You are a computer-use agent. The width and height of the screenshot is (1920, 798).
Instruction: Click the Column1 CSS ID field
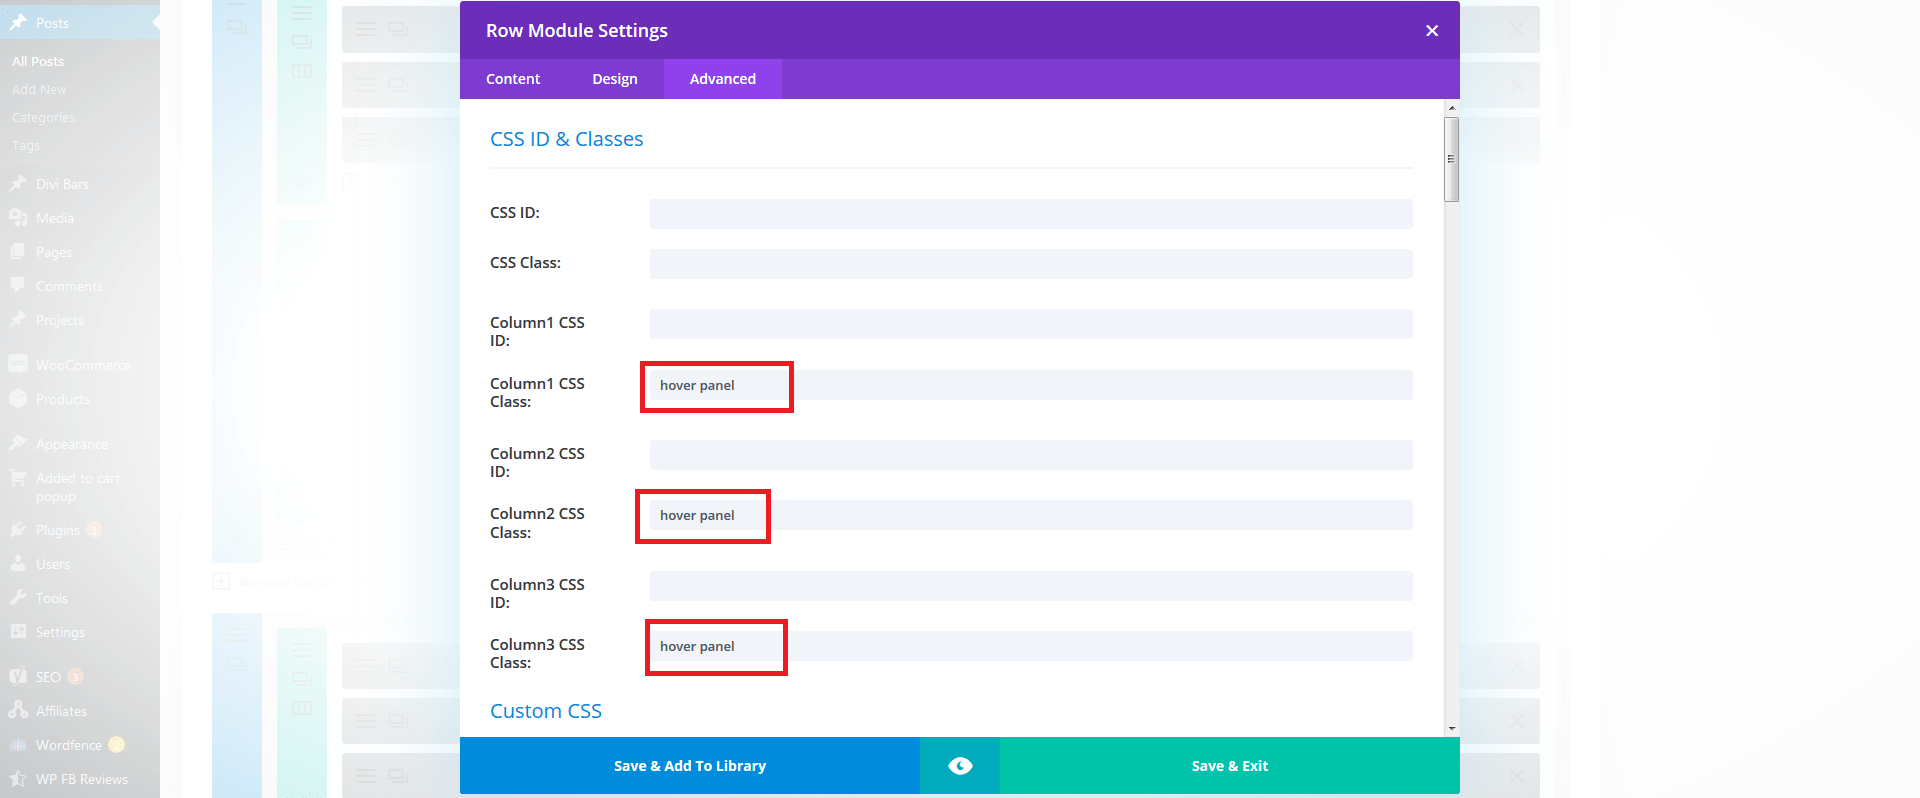tap(1030, 324)
